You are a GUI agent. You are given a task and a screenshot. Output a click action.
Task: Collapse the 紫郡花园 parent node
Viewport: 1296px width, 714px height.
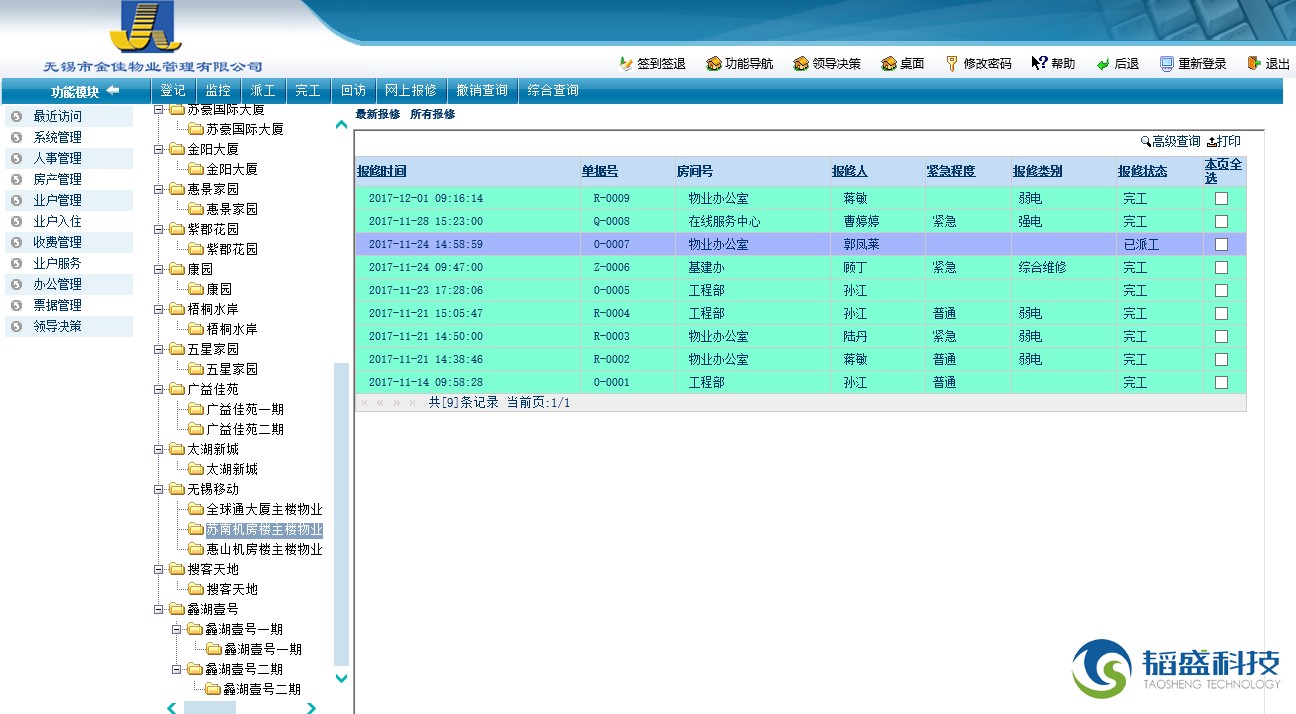click(x=158, y=229)
